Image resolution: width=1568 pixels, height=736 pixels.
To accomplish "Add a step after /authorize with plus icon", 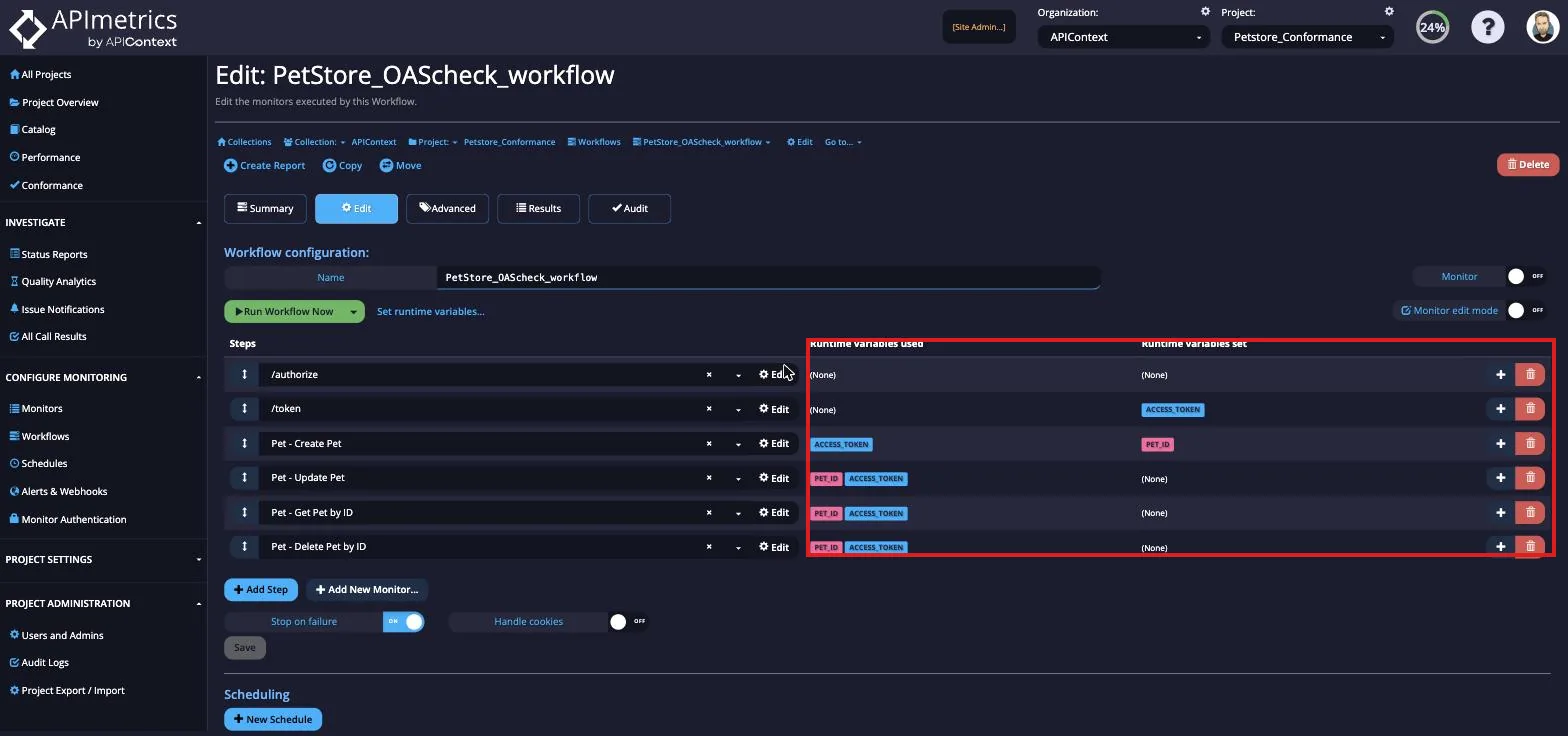I will [x=1500, y=374].
